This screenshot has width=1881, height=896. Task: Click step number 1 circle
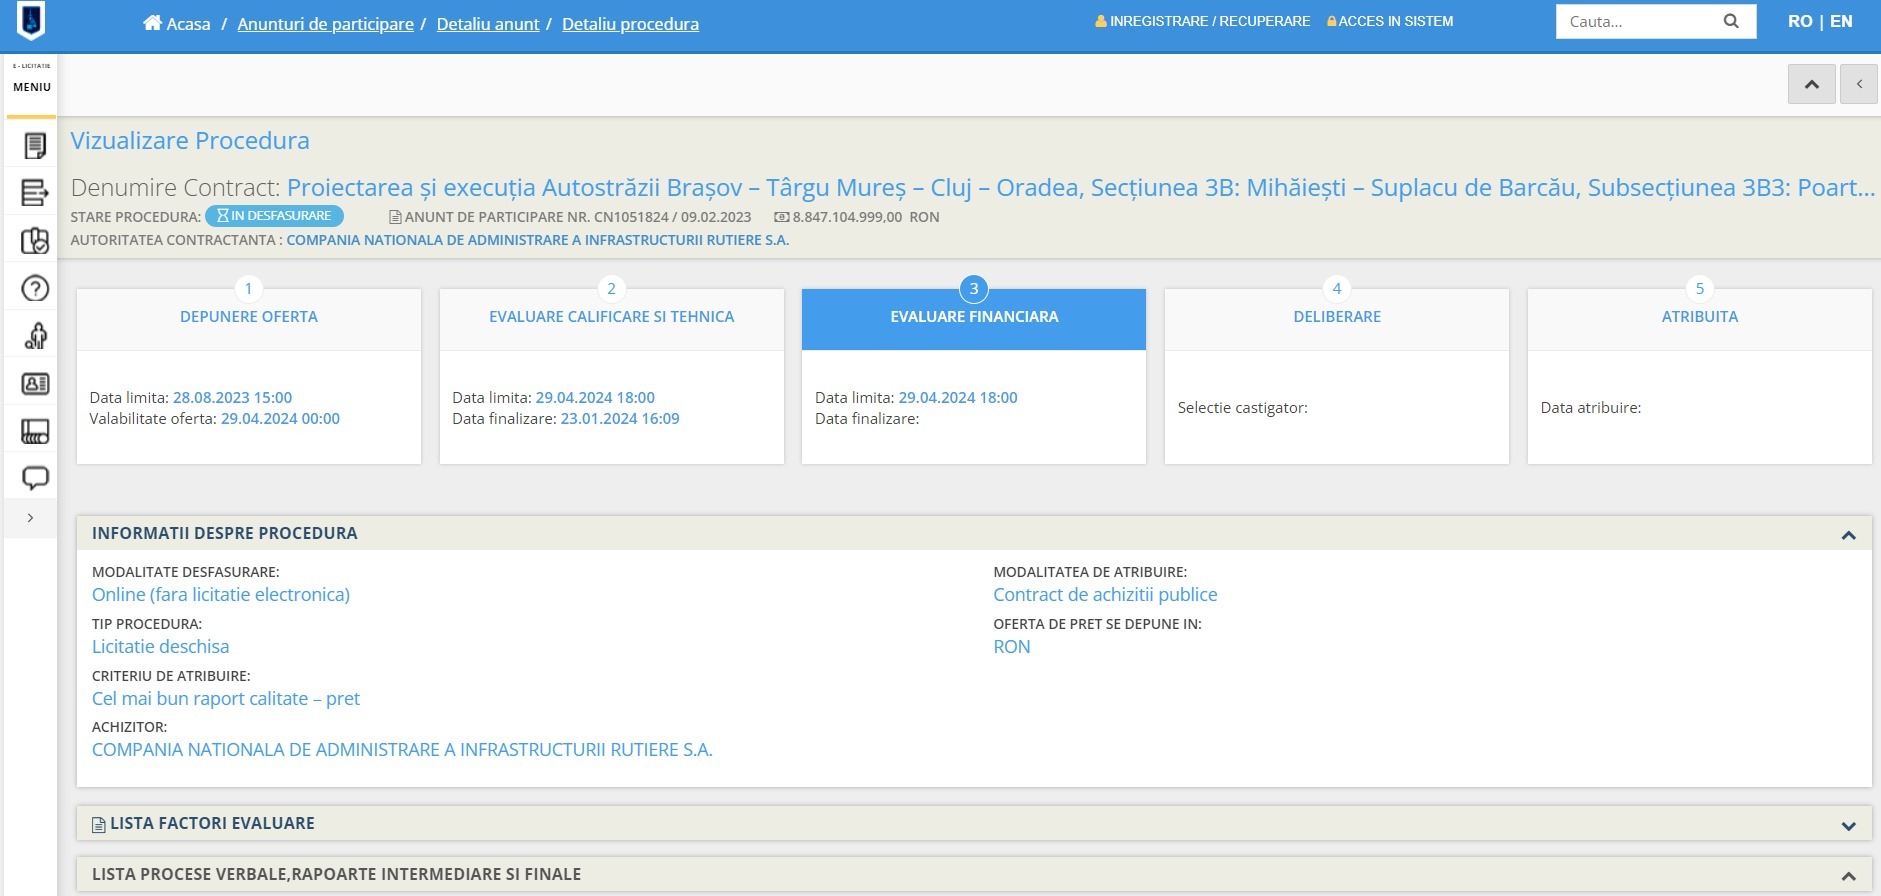[248, 289]
